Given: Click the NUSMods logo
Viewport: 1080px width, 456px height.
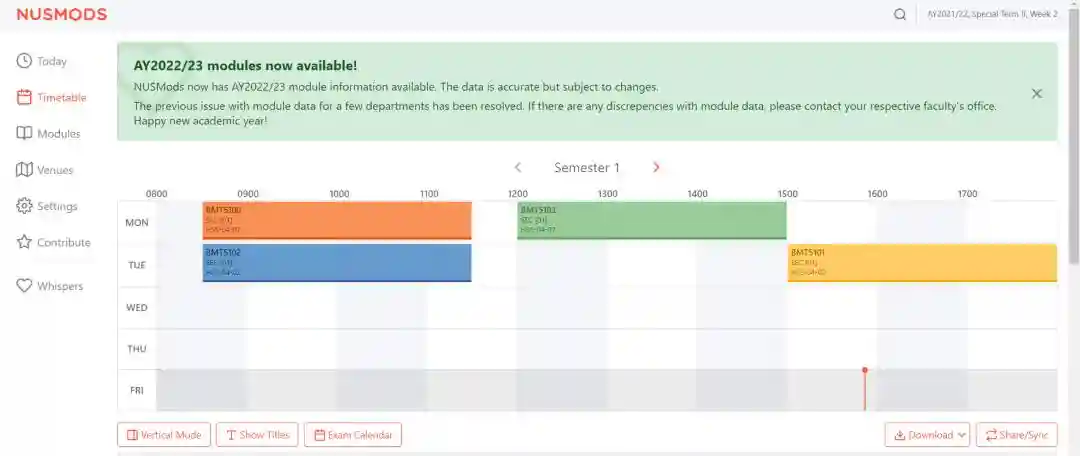Looking at the screenshot, I should 61,14.
